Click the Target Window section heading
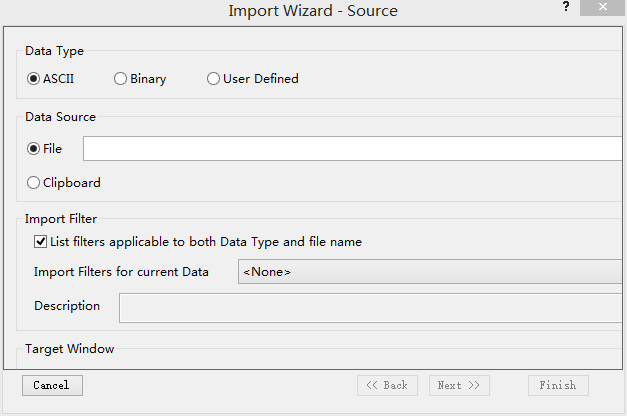The width and height of the screenshot is (627, 416). pos(70,349)
